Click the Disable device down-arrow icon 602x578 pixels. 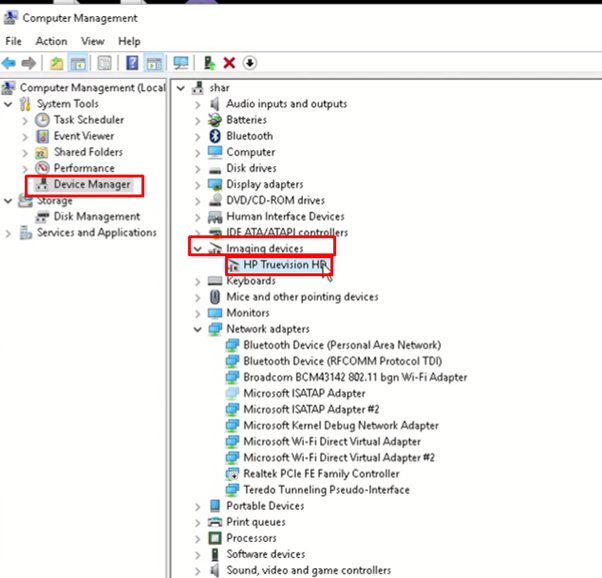(250, 63)
